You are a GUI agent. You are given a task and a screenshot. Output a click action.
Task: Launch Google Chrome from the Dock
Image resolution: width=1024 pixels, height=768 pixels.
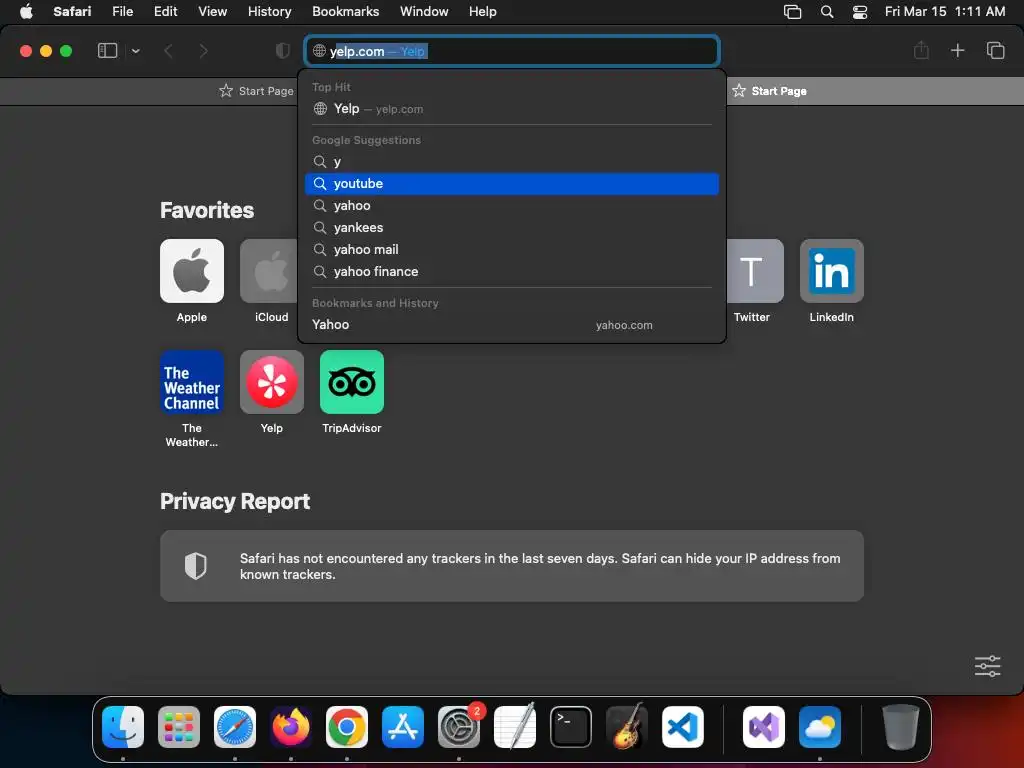347,727
